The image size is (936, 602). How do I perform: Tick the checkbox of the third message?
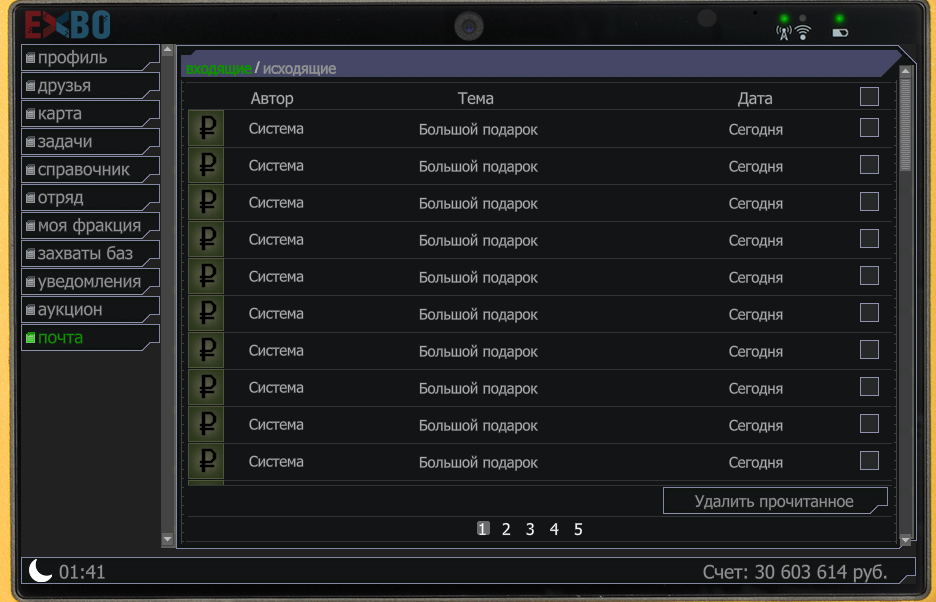(869, 202)
